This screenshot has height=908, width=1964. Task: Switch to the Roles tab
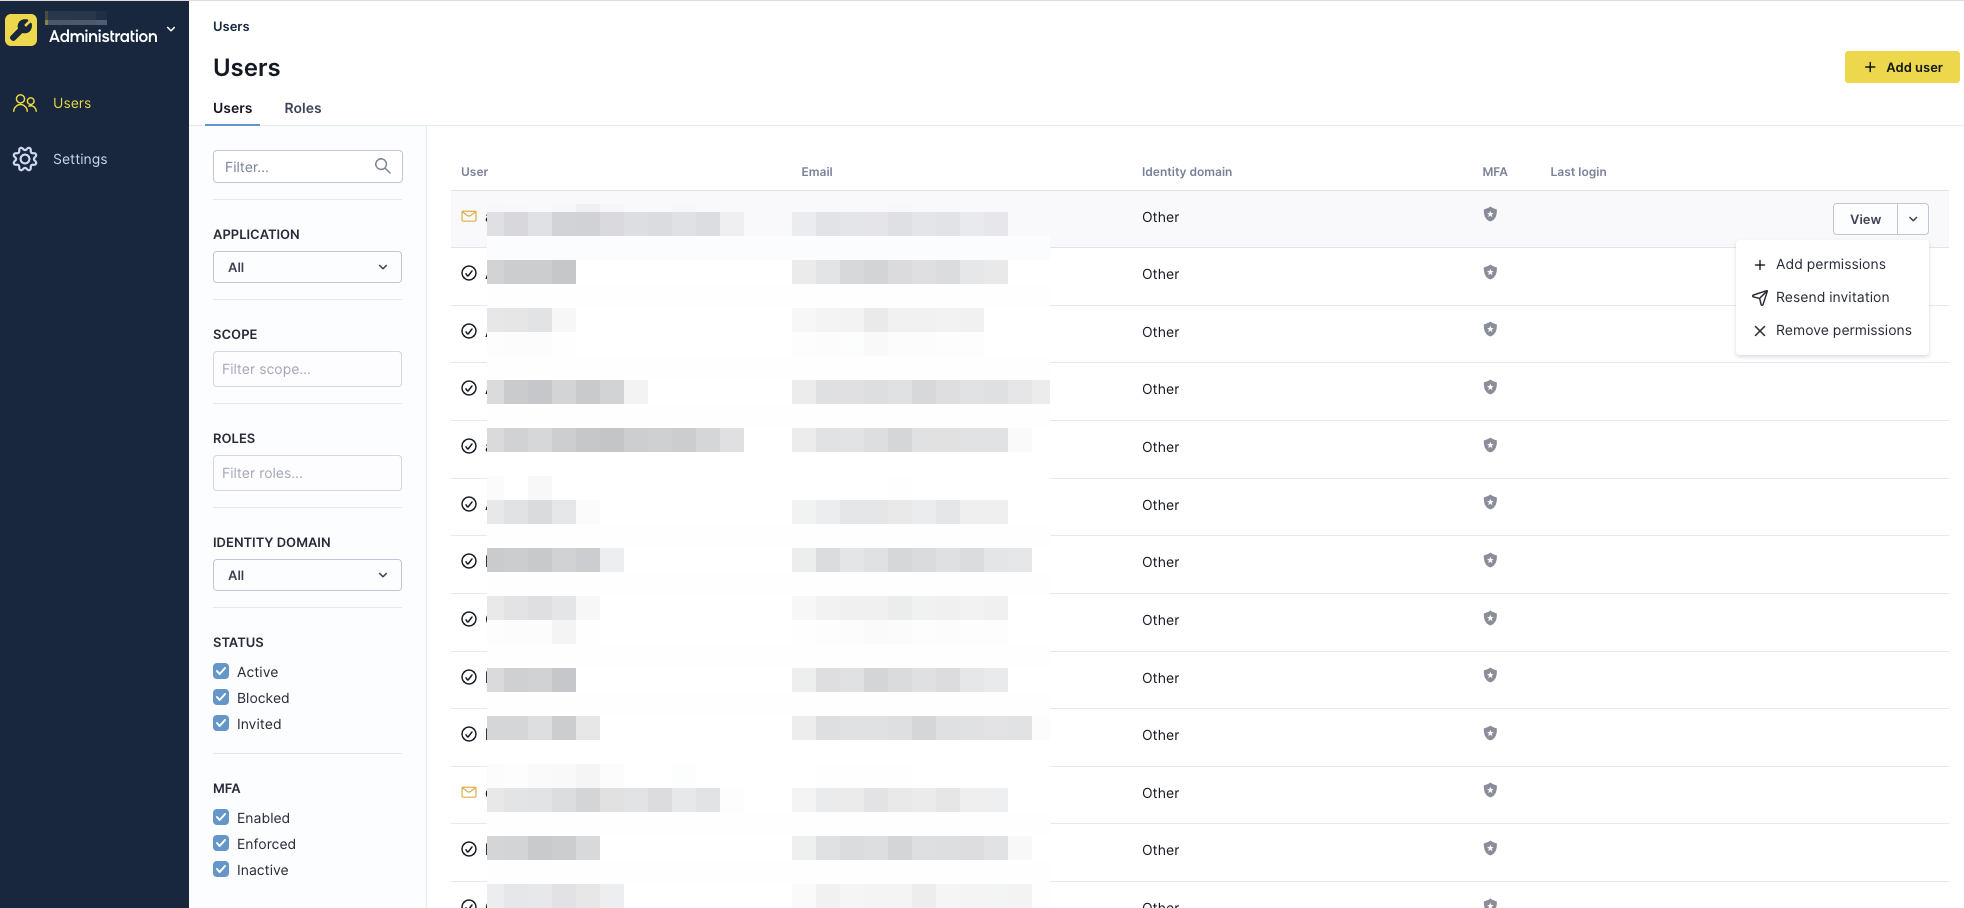pos(302,108)
